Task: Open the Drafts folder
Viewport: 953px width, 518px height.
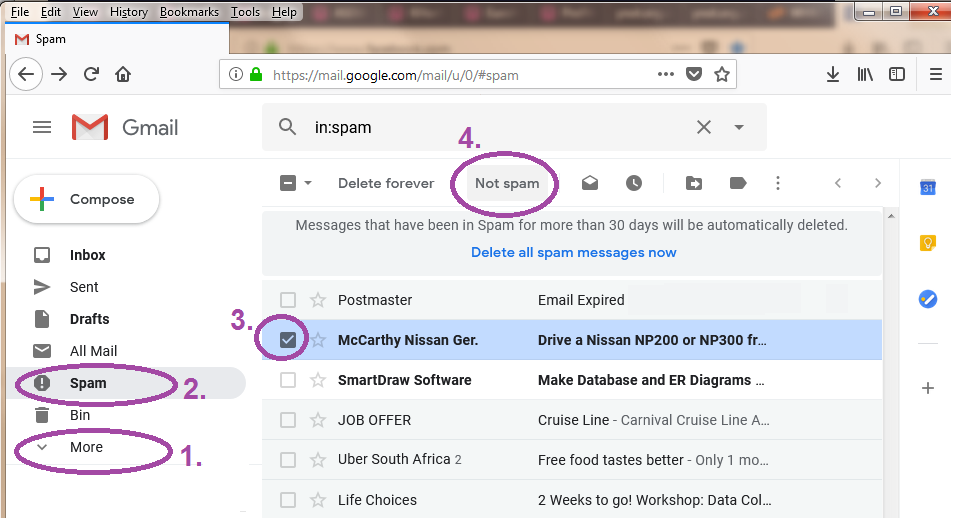Action: [x=89, y=319]
